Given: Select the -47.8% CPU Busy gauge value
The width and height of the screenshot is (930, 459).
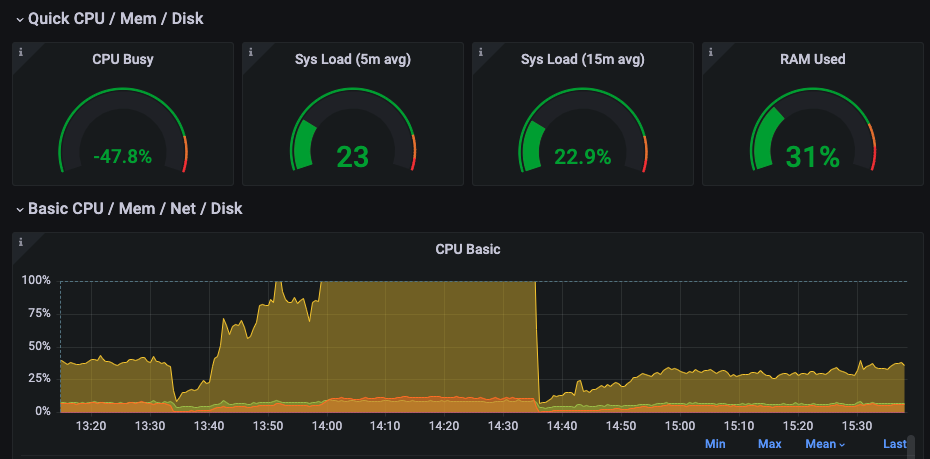Looking at the screenshot, I should click(x=123, y=157).
